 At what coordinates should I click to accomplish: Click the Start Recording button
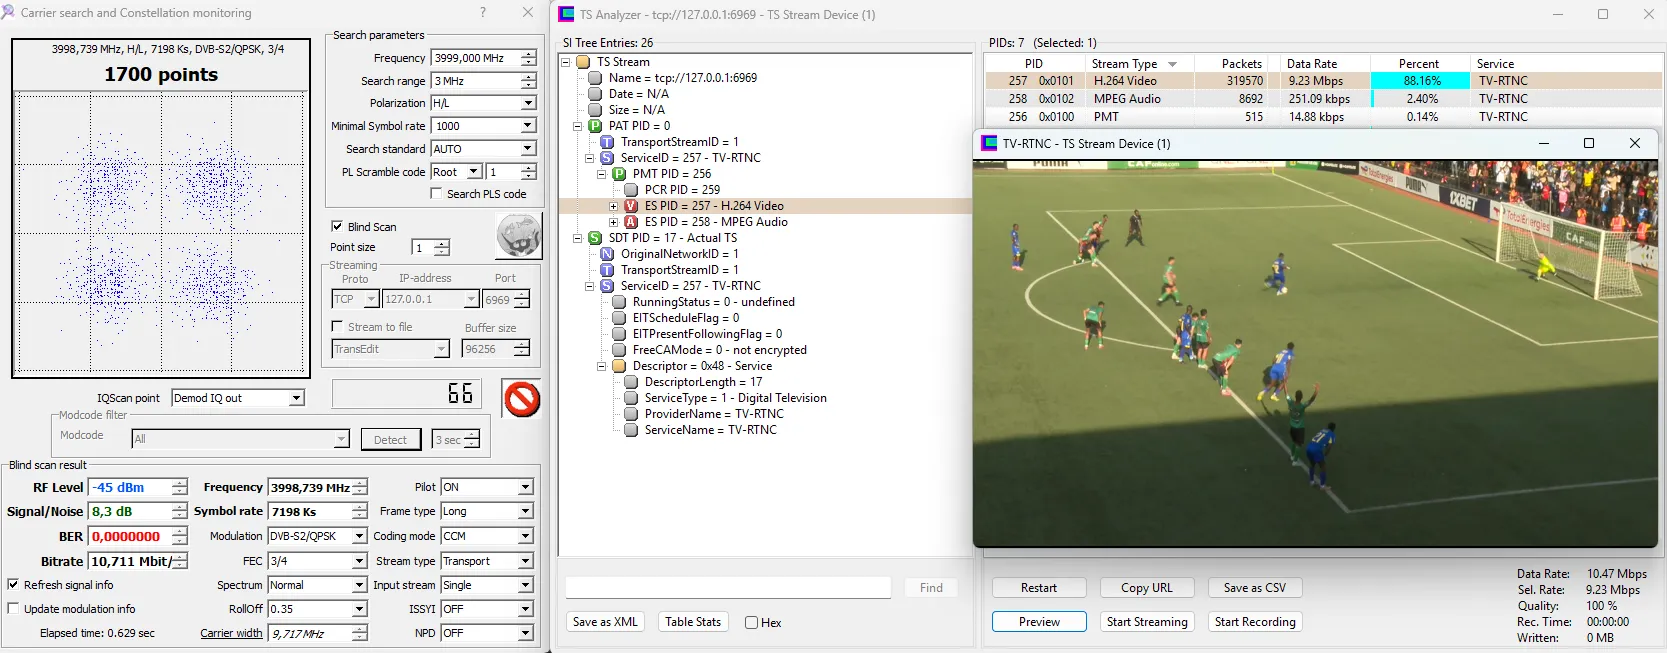(x=1255, y=622)
